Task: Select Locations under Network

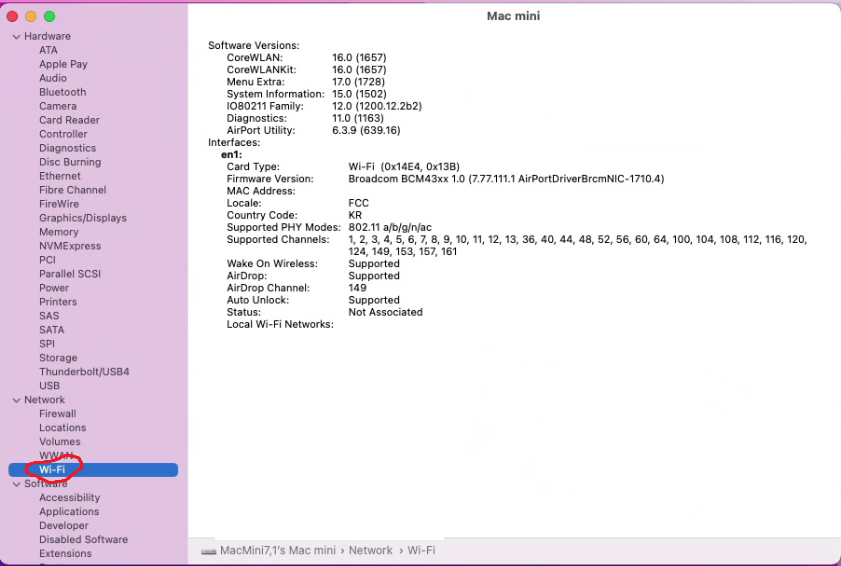Action: point(62,428)
